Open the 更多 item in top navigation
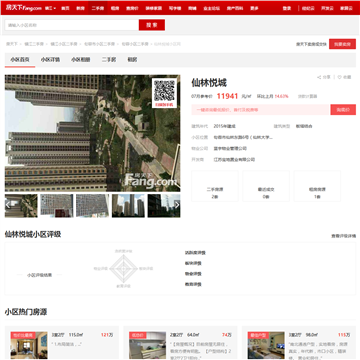Screen dimensions: 360x360 pos(254,8)
